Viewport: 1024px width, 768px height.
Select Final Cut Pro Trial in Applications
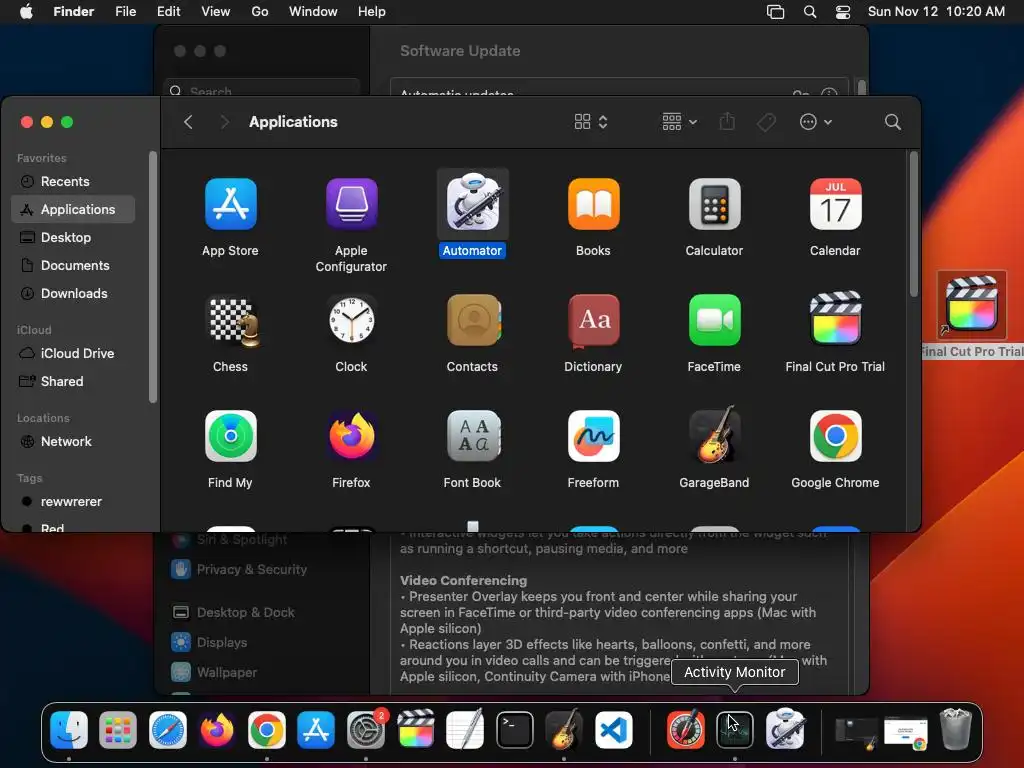point(835,319)
